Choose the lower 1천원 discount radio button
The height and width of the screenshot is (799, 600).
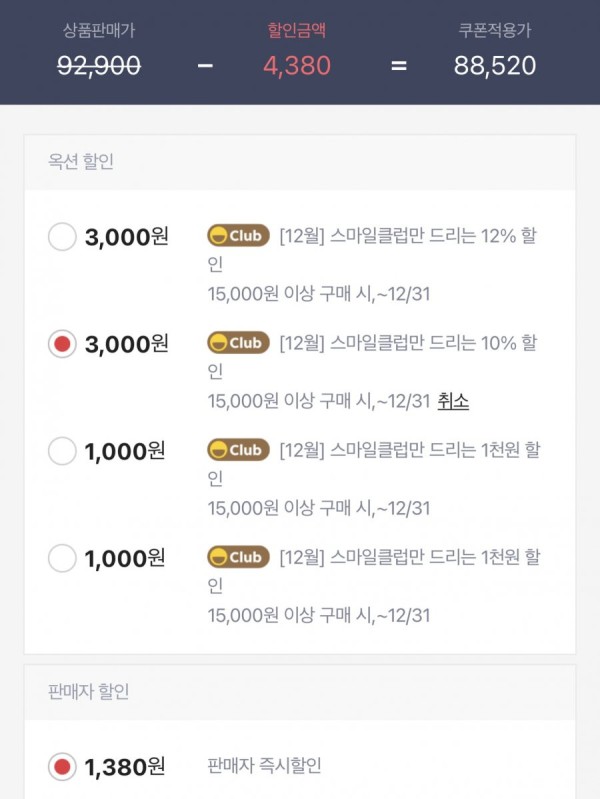pos(62,558)
